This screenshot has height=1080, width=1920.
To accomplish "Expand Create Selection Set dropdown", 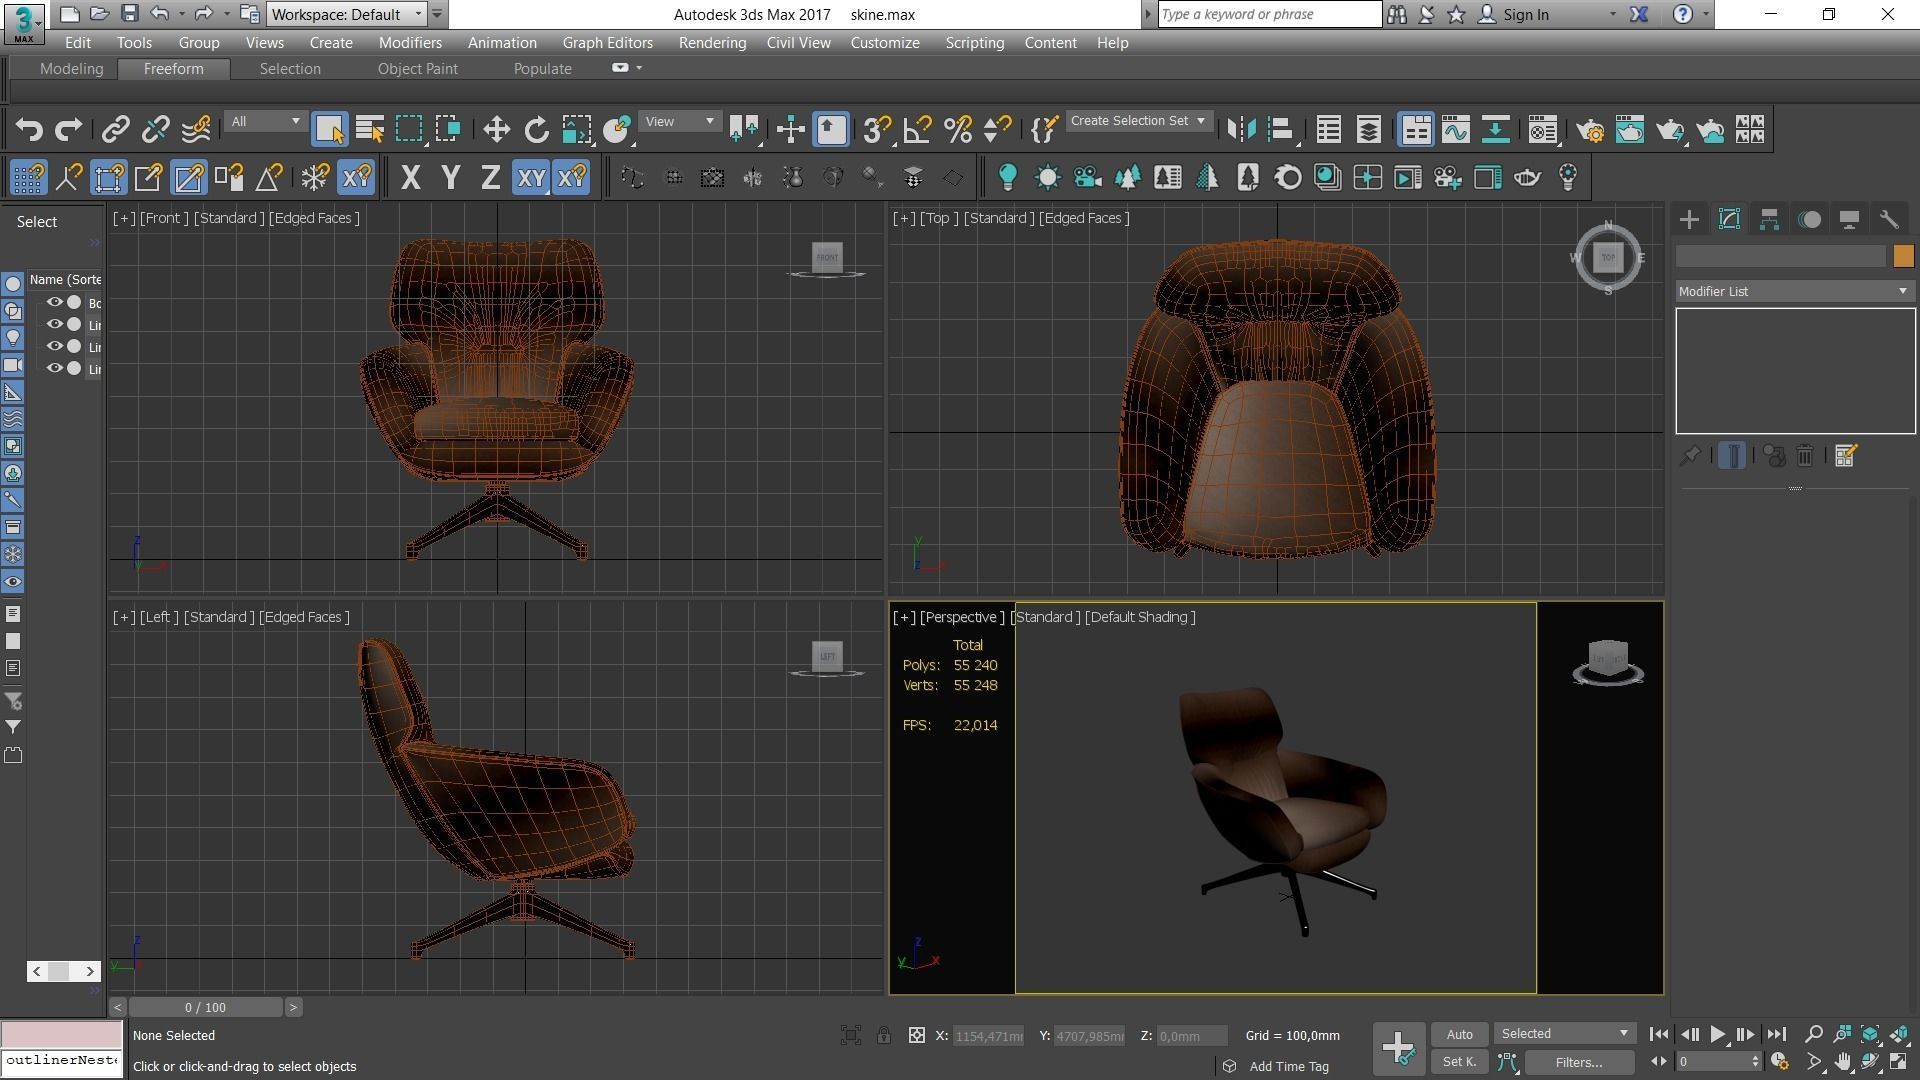I will 1138,121.
